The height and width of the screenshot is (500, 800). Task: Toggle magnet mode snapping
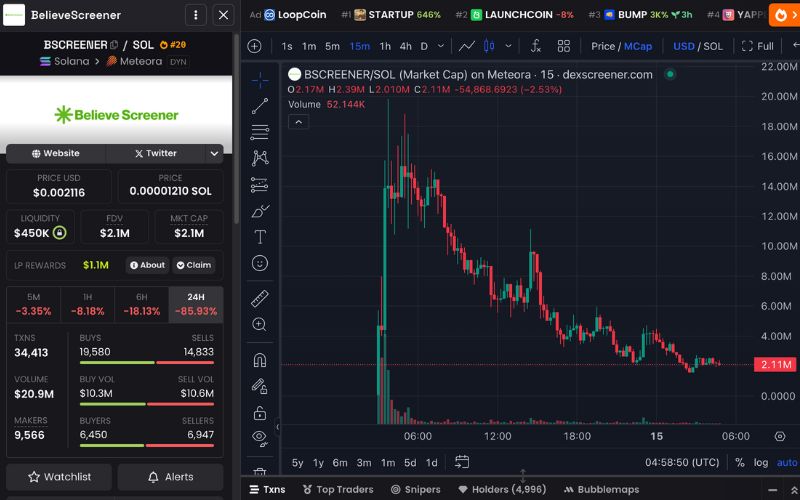tap(260, 360)
